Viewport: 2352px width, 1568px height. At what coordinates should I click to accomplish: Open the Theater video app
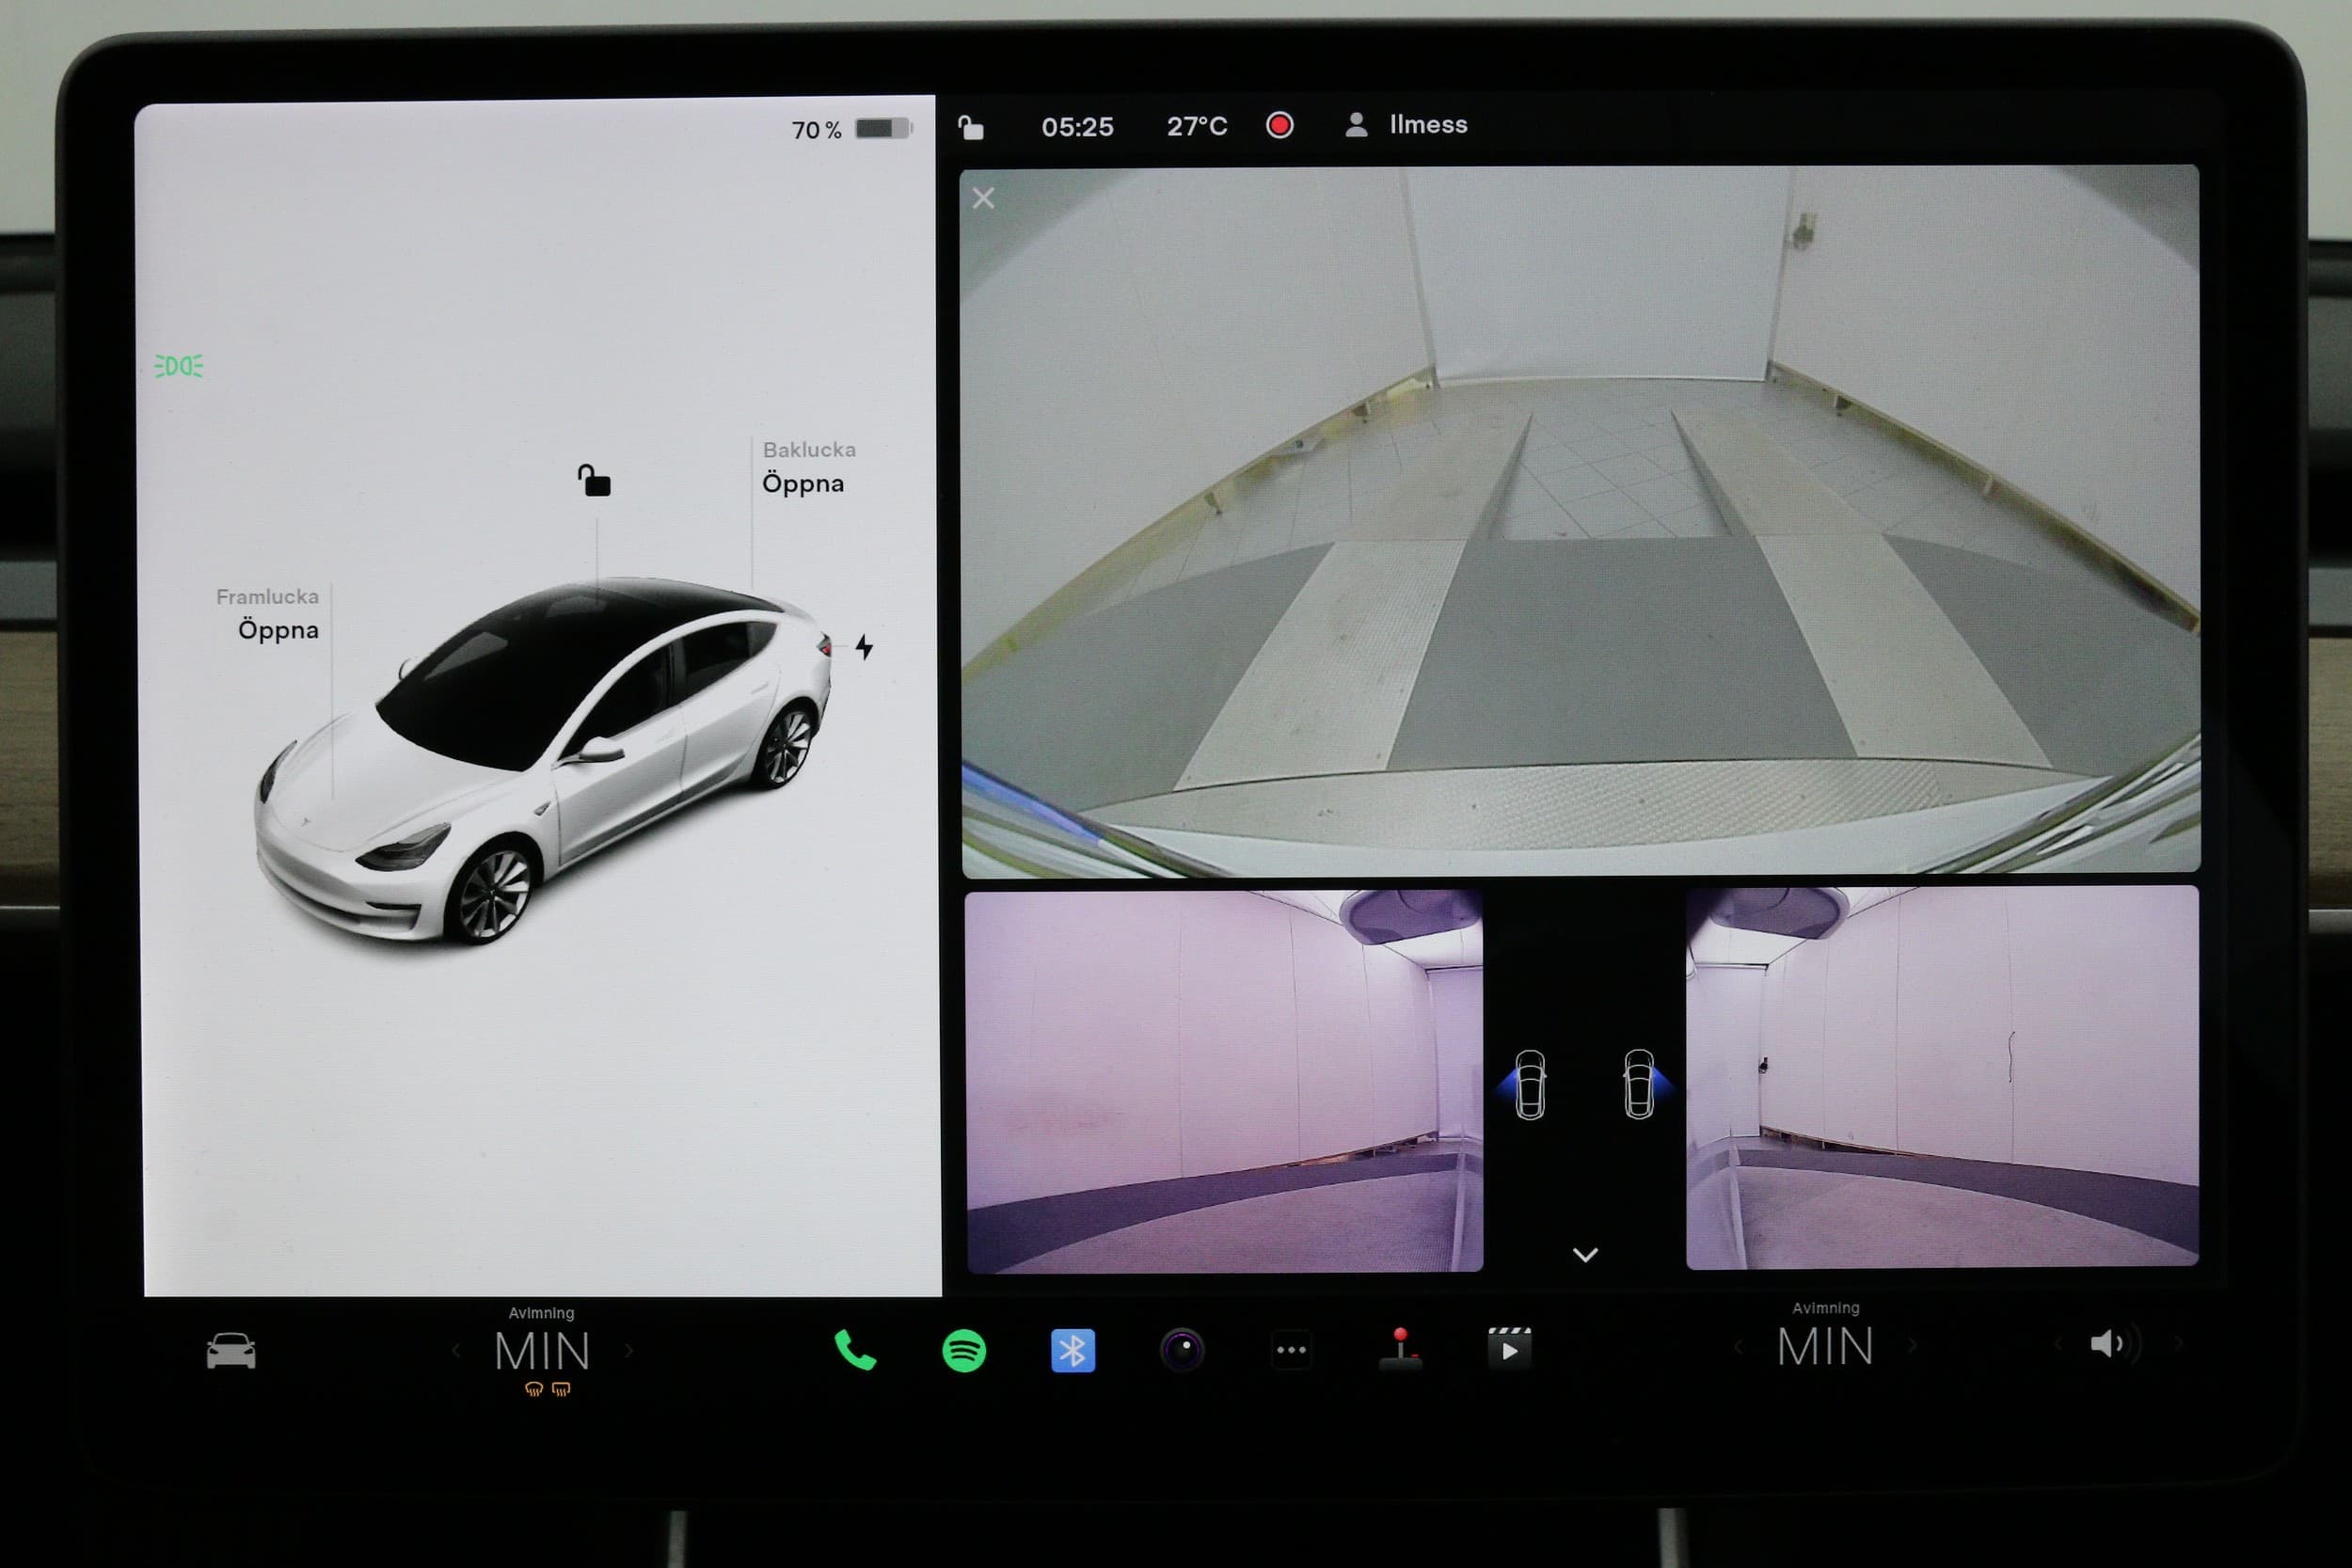click(1509, 1347)
